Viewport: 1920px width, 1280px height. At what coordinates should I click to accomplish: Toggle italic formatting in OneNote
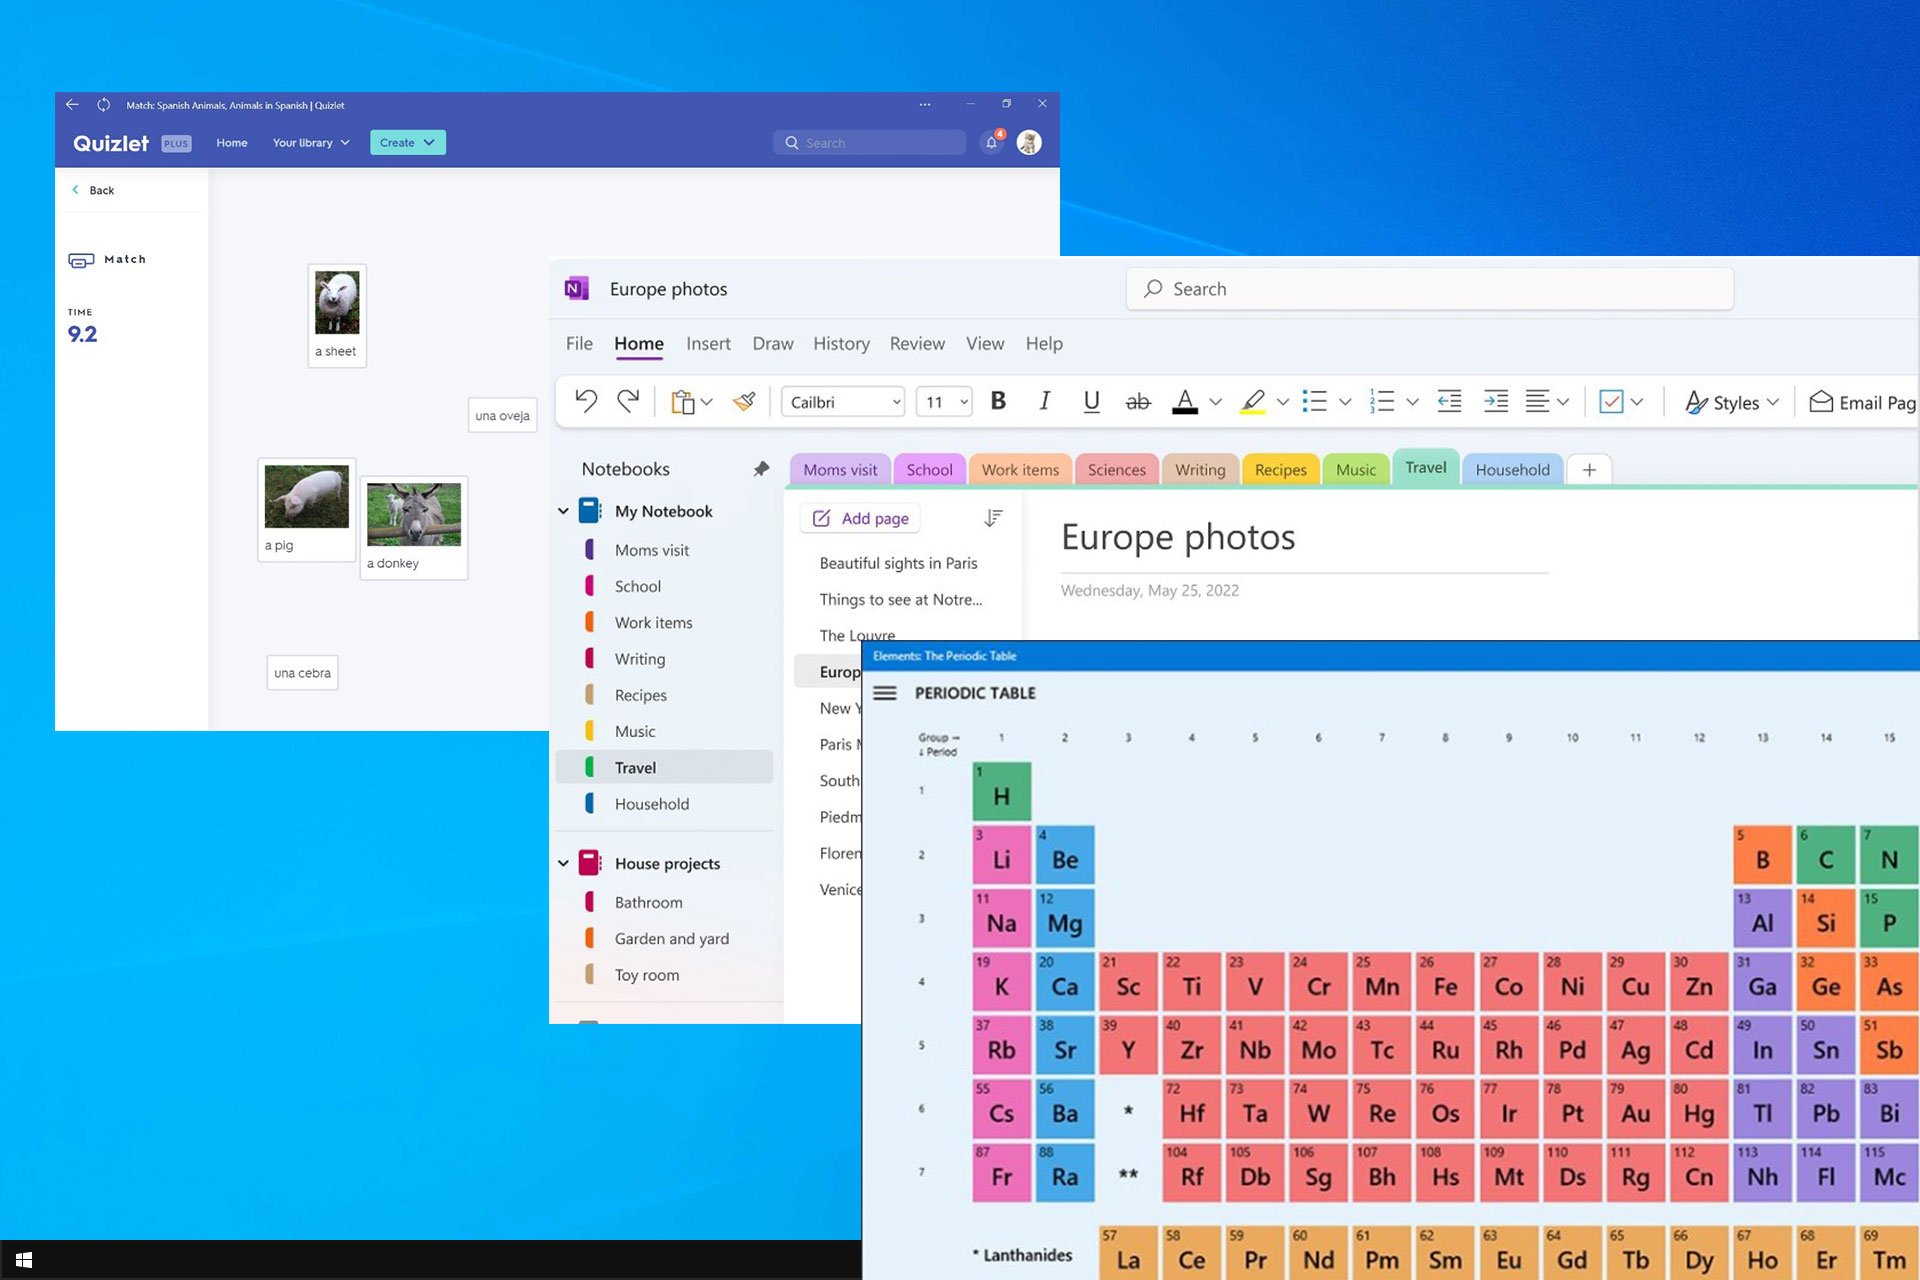pos(1044,401)
